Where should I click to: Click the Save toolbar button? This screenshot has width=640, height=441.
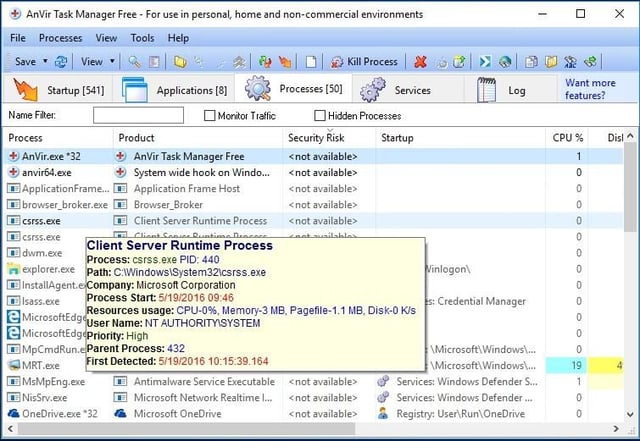pos(25,62)
